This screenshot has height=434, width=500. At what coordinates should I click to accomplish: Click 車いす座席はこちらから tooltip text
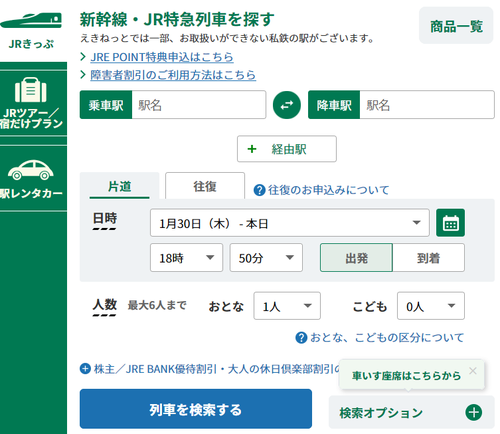coord(406,376)
